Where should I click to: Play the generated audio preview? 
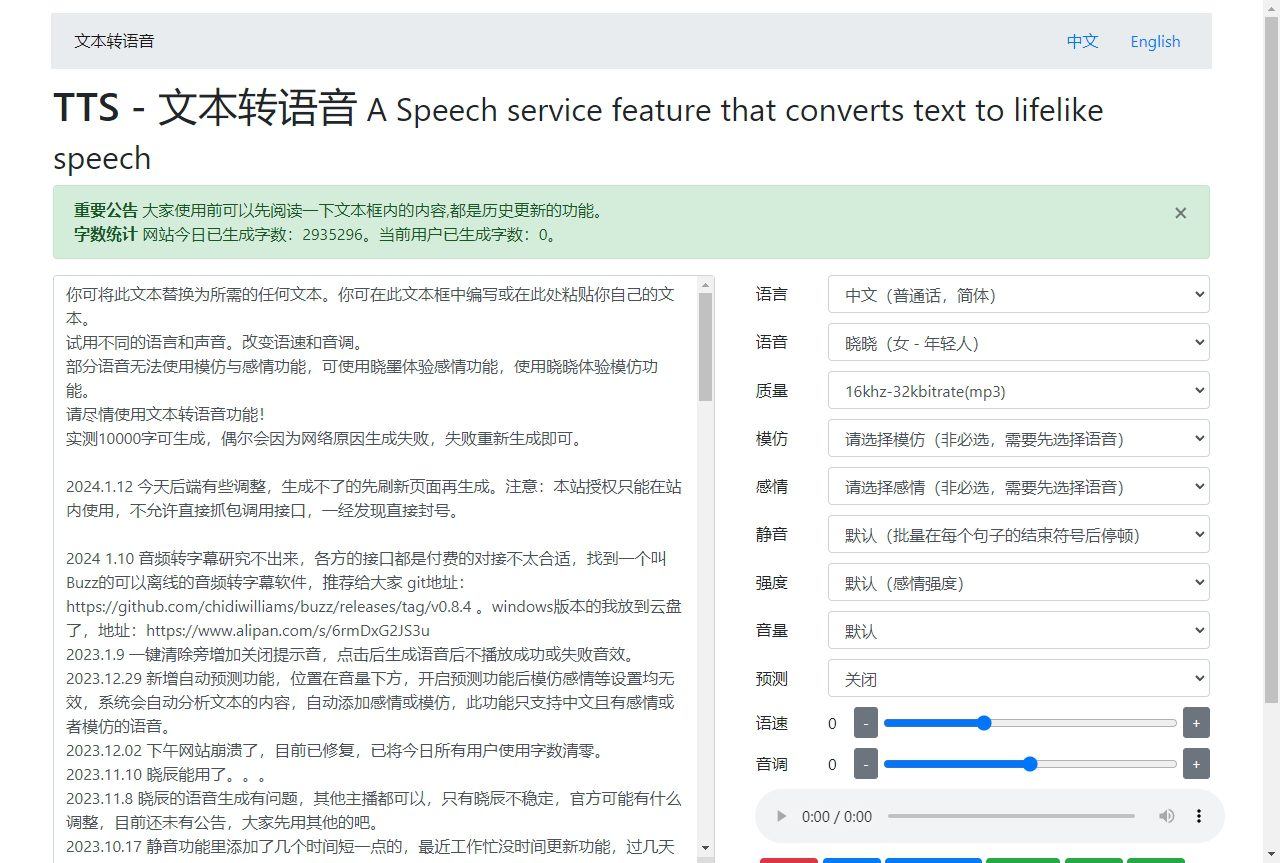pos(781,816)
